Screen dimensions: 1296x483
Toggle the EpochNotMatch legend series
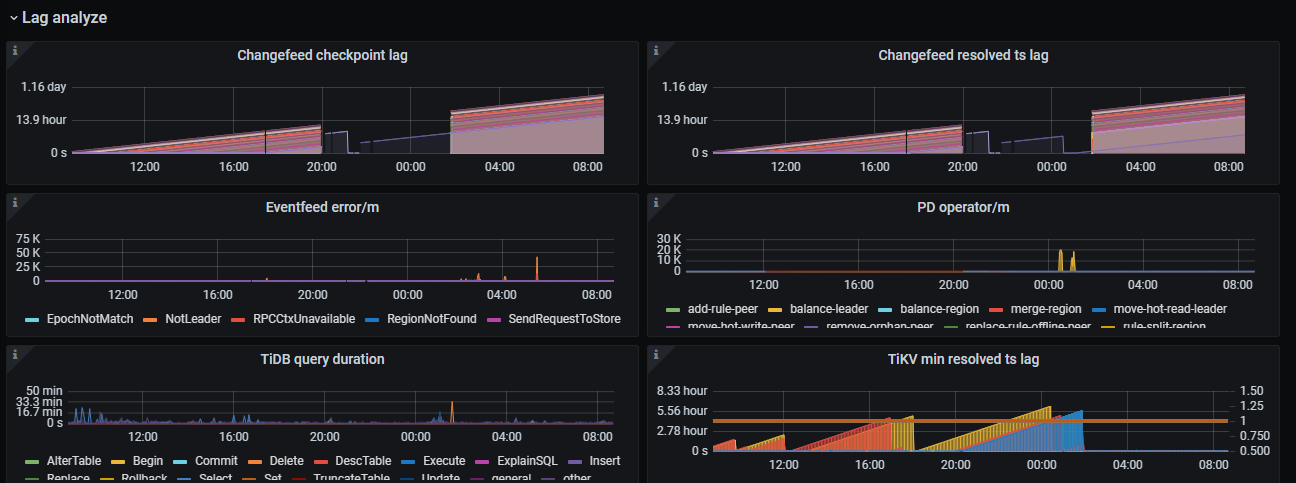82,319
